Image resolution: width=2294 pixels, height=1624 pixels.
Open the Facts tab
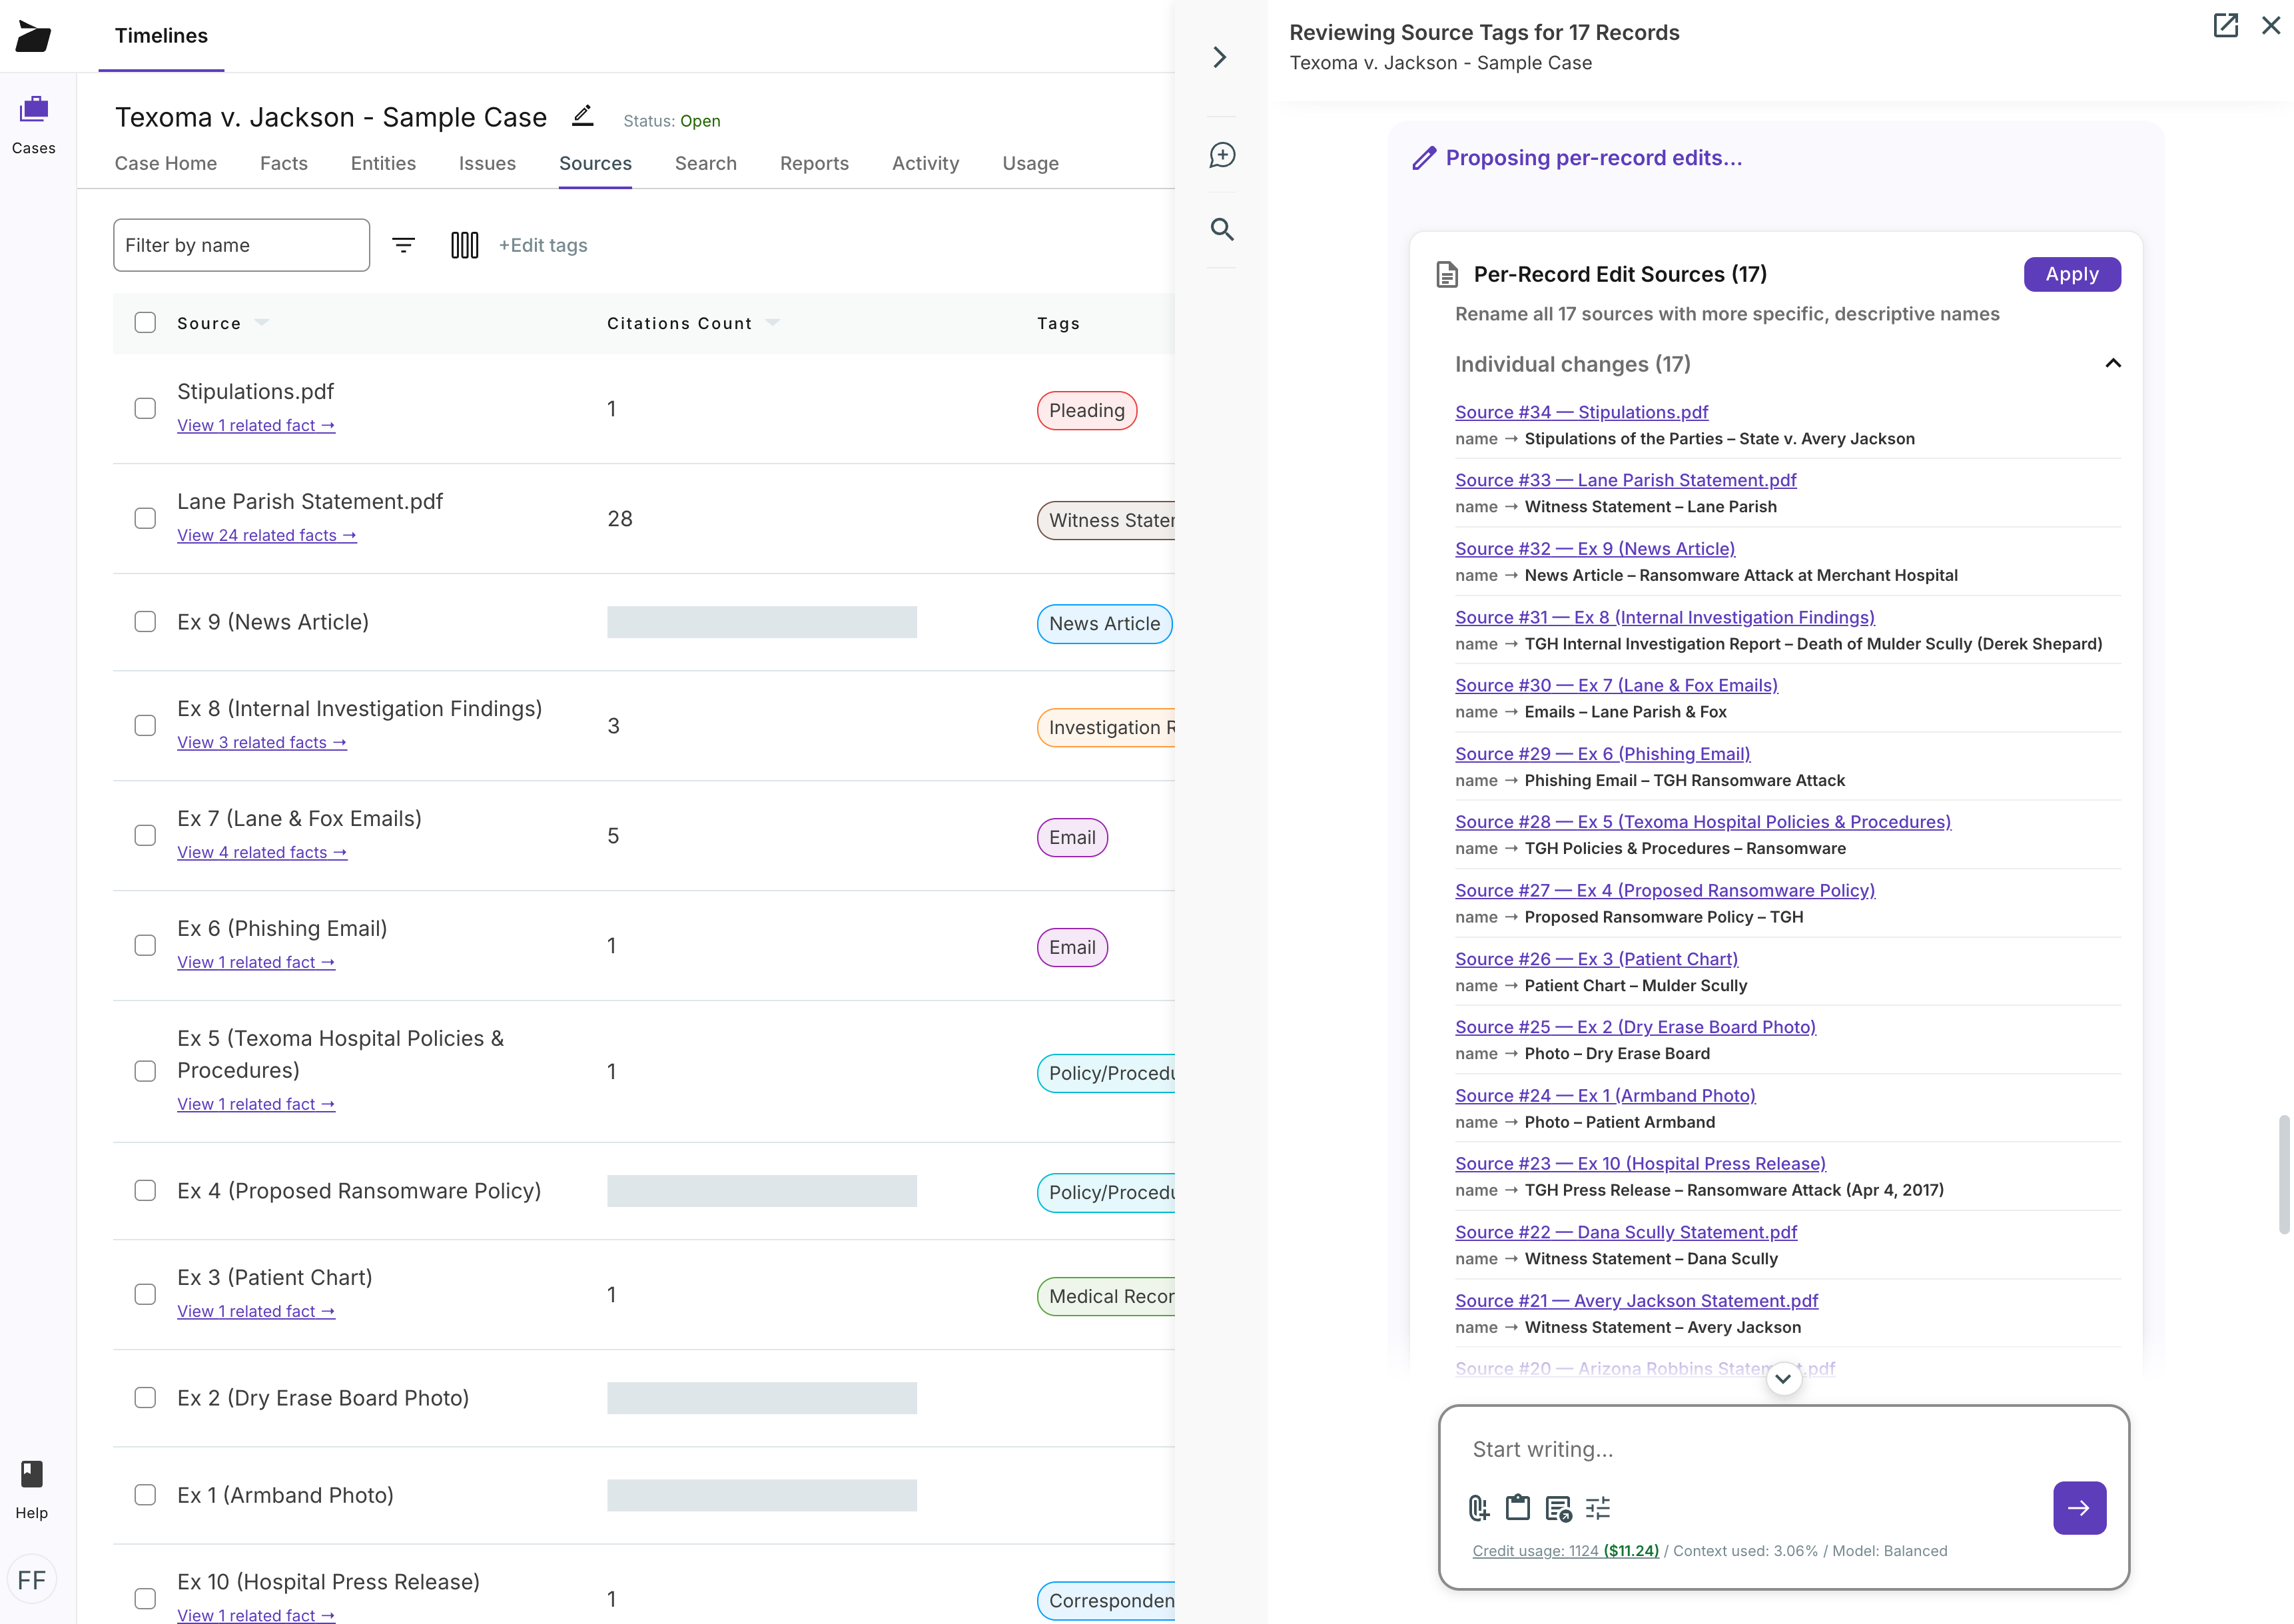point(284,163)
